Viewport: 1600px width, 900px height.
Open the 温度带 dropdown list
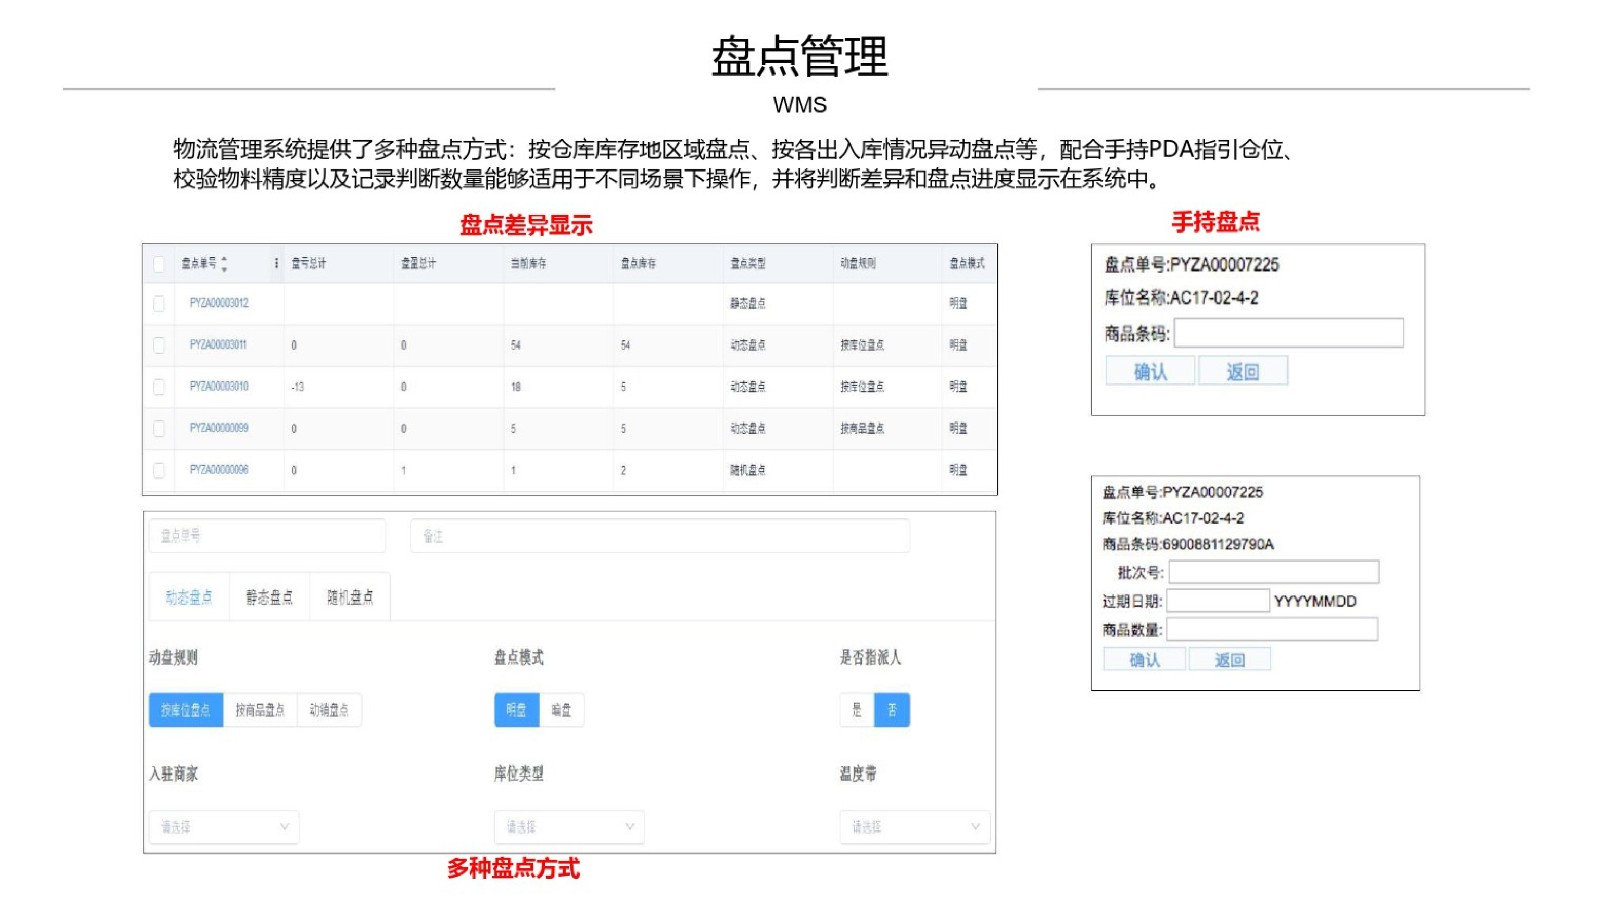(x=914, y=827)
